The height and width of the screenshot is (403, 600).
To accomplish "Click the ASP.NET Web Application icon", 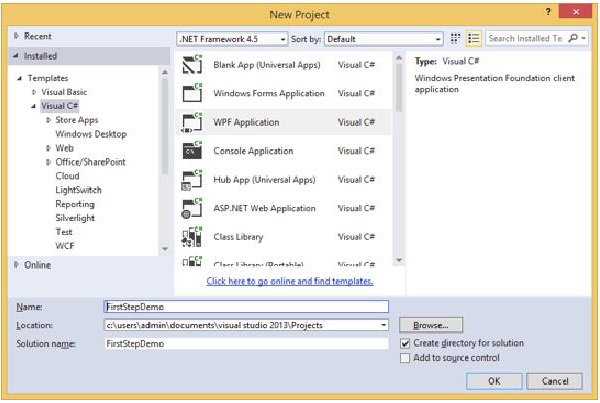I will coord(193,209).
